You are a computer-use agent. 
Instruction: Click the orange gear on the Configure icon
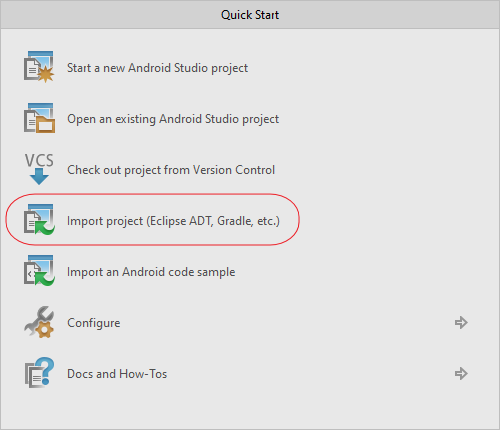pyautogui.click(x=45, y=329)
